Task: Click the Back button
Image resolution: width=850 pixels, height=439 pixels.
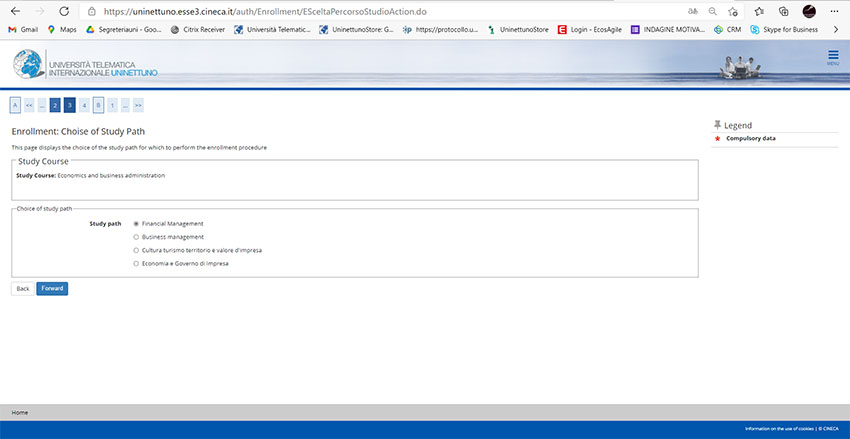Action: (x=23, y=288)
